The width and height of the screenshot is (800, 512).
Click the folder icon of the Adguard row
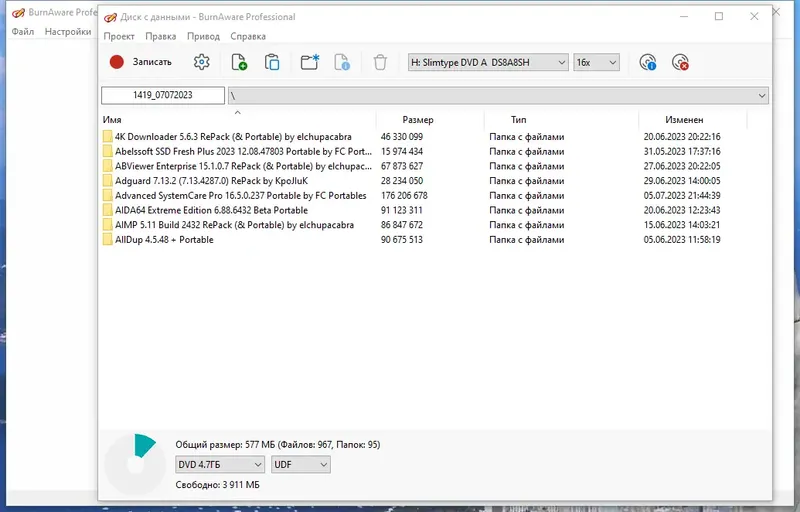(x=107, y=181)
